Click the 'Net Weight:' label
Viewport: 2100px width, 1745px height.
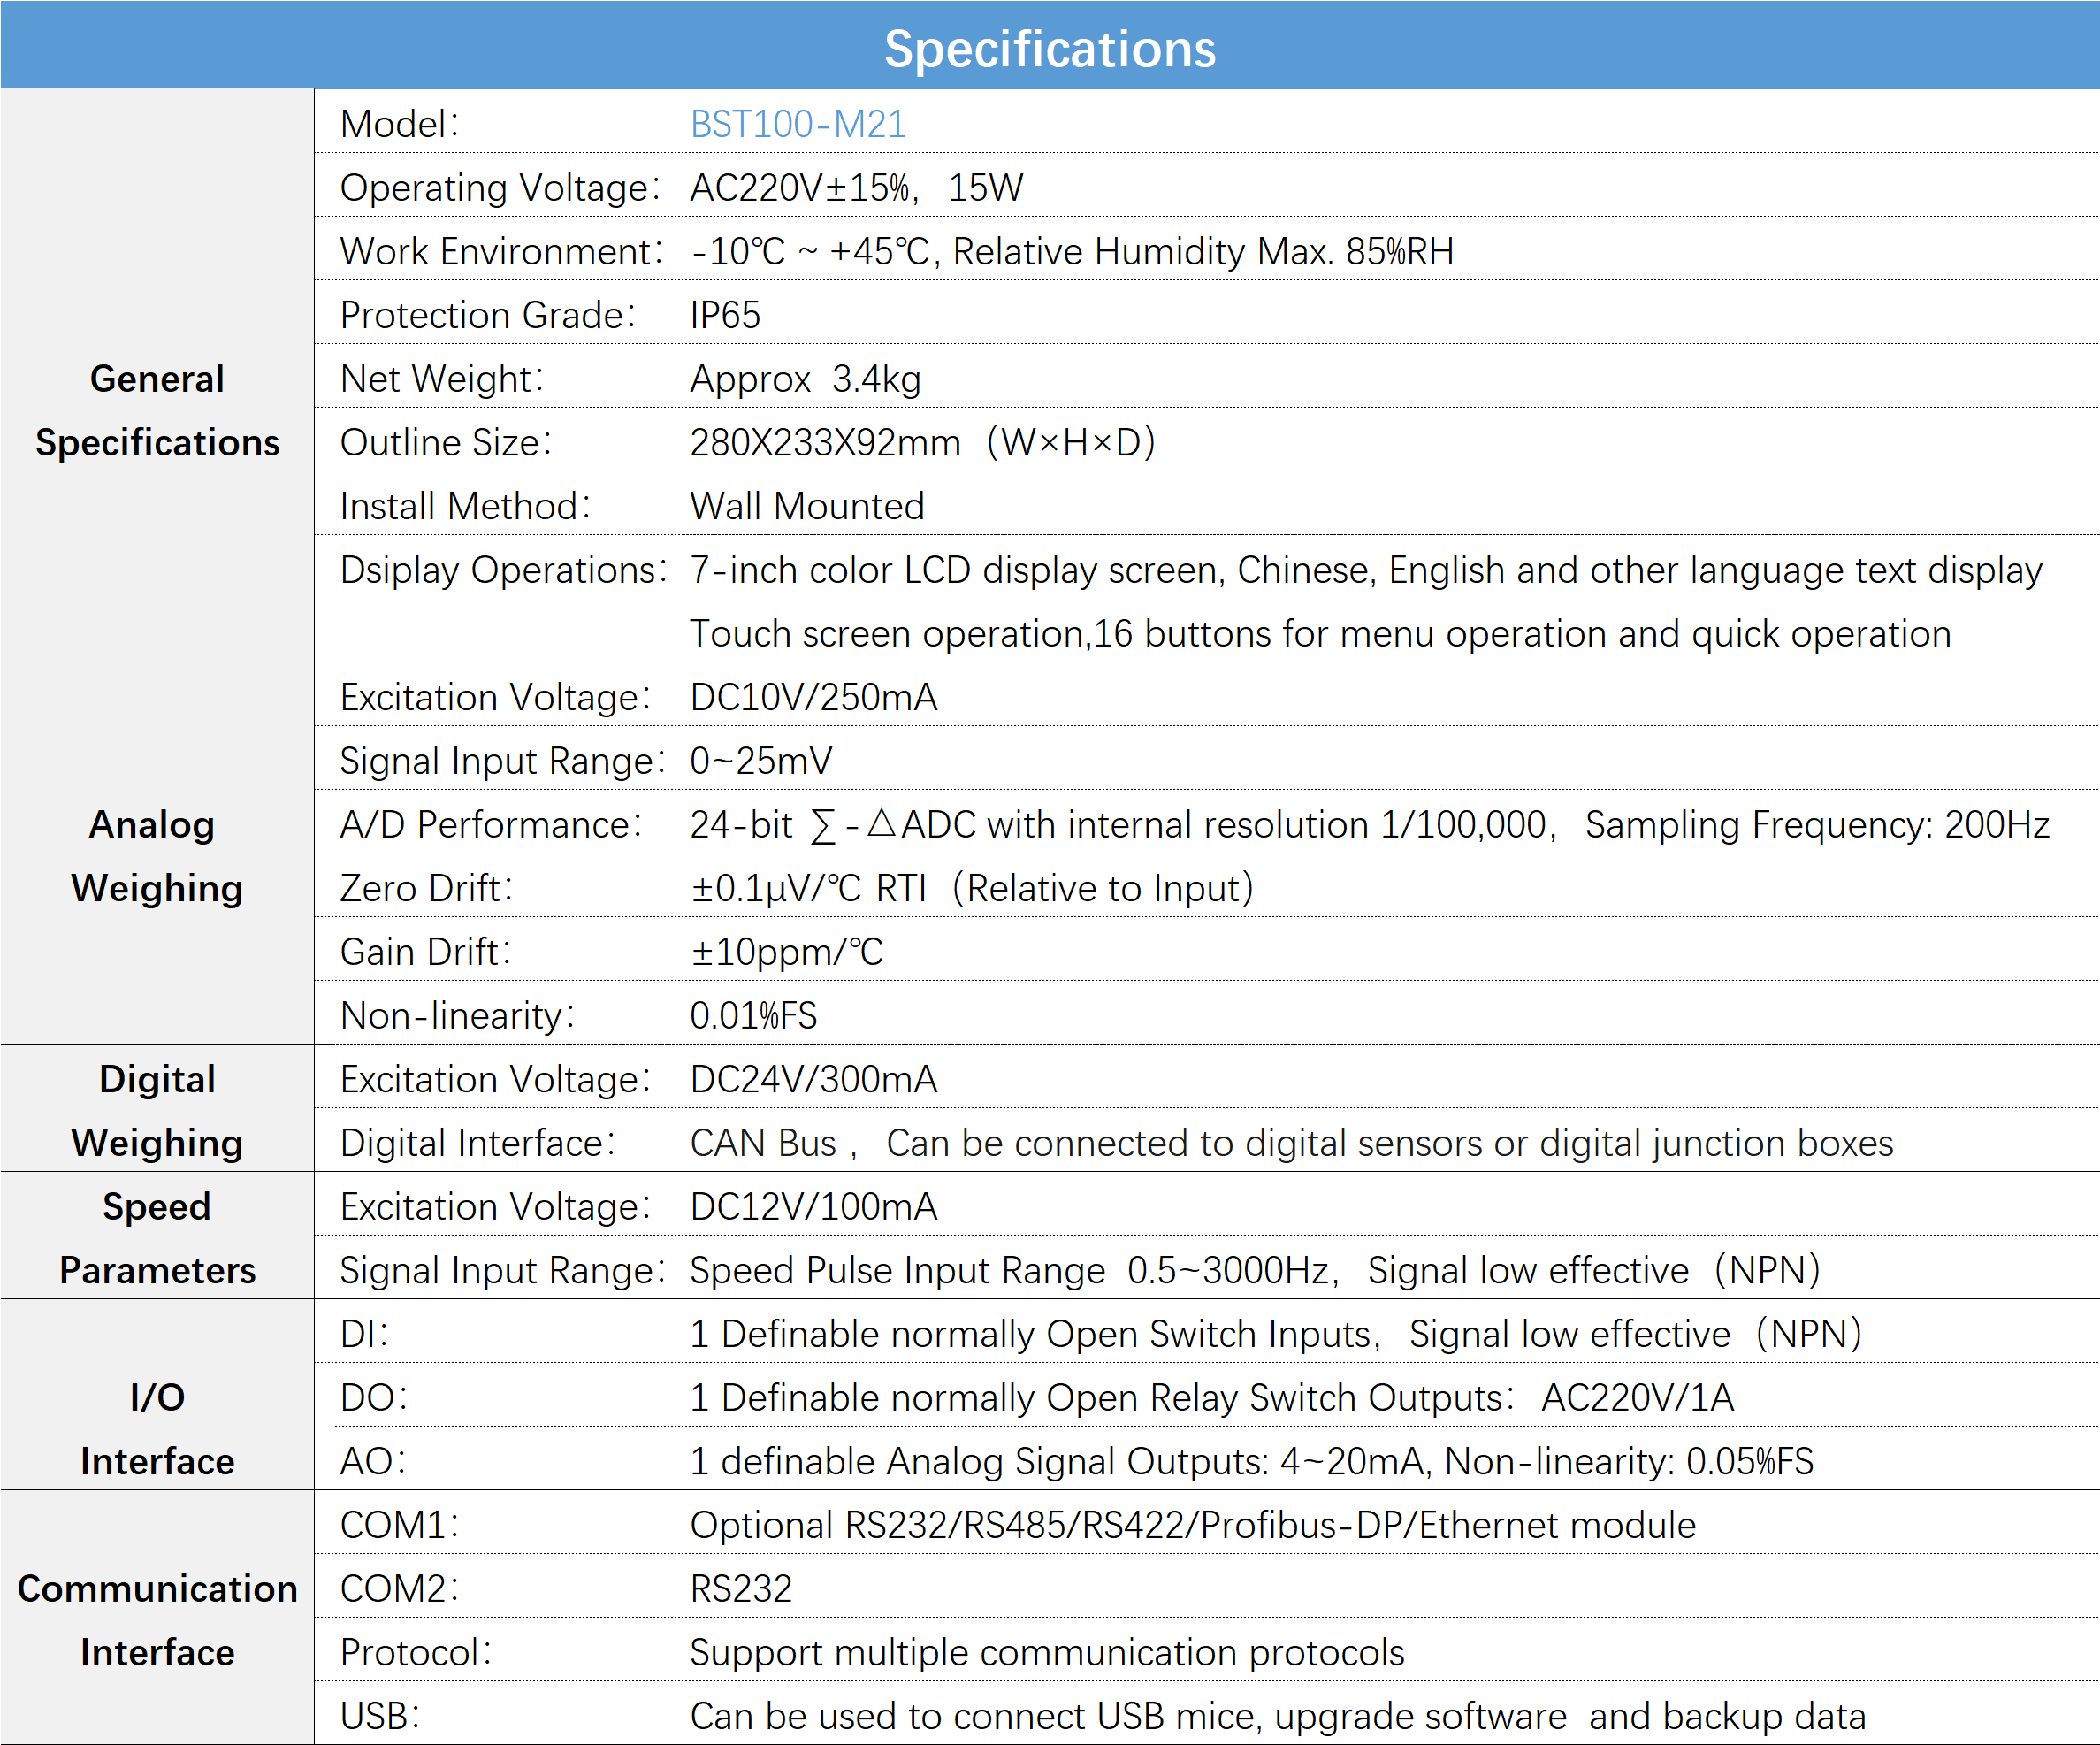441,379
